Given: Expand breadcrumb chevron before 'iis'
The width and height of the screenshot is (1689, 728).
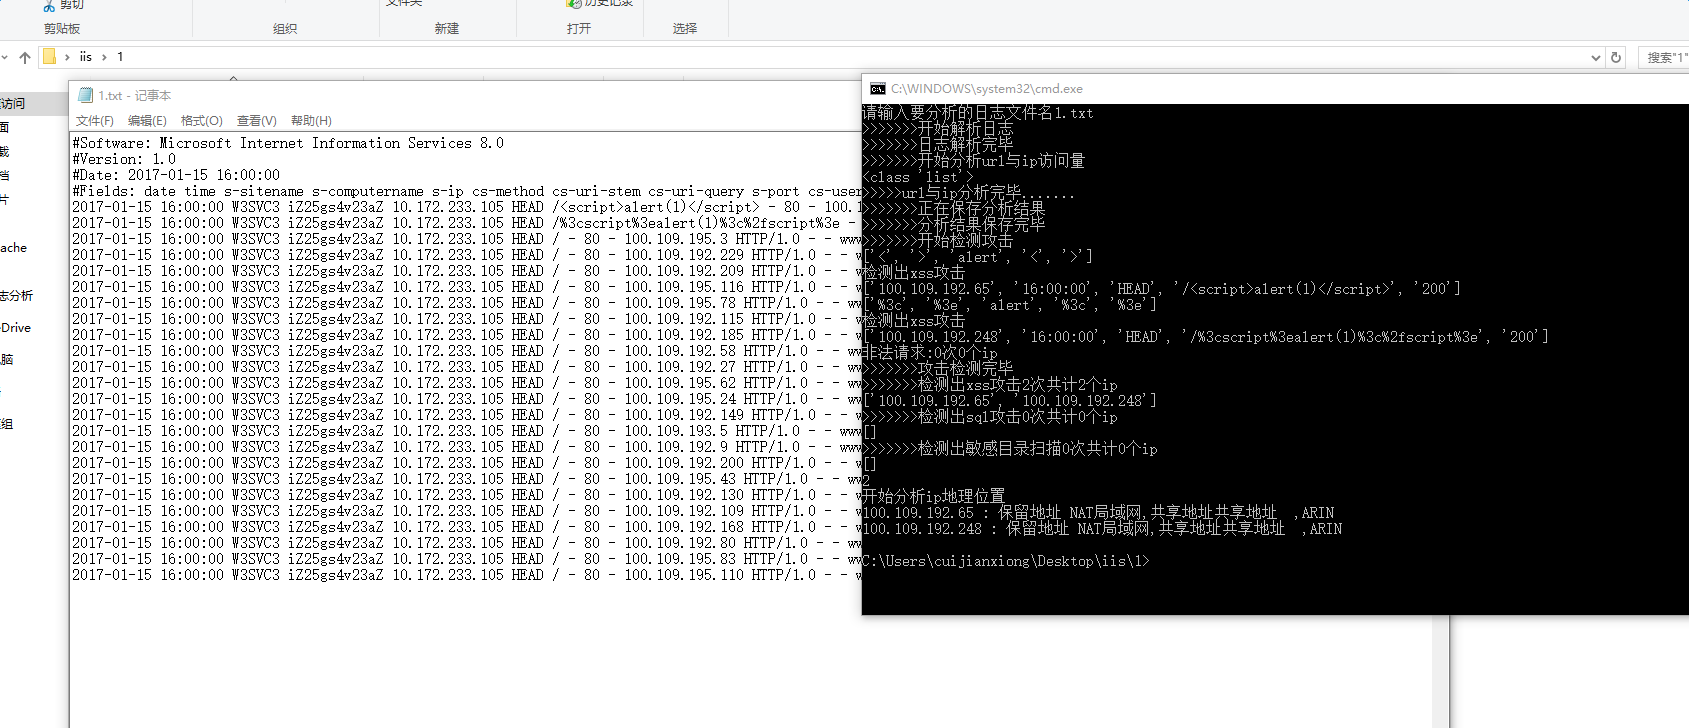Looking at the screenshot, I should (67, 57).
